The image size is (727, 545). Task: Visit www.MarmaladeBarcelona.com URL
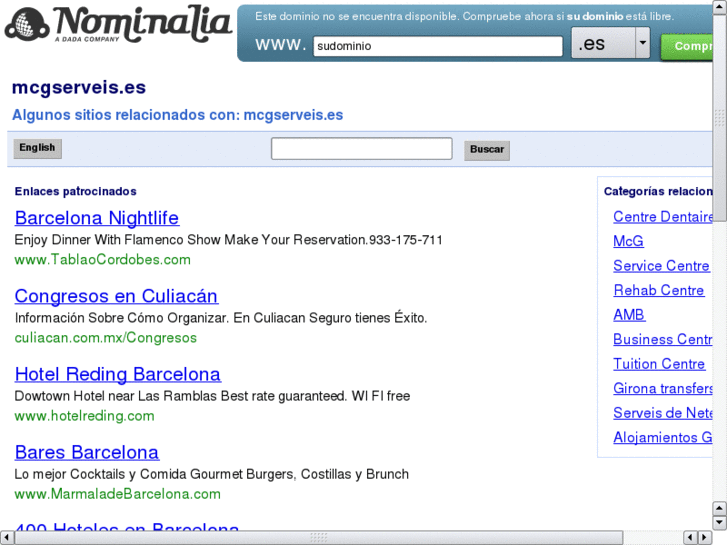(118, 494)
